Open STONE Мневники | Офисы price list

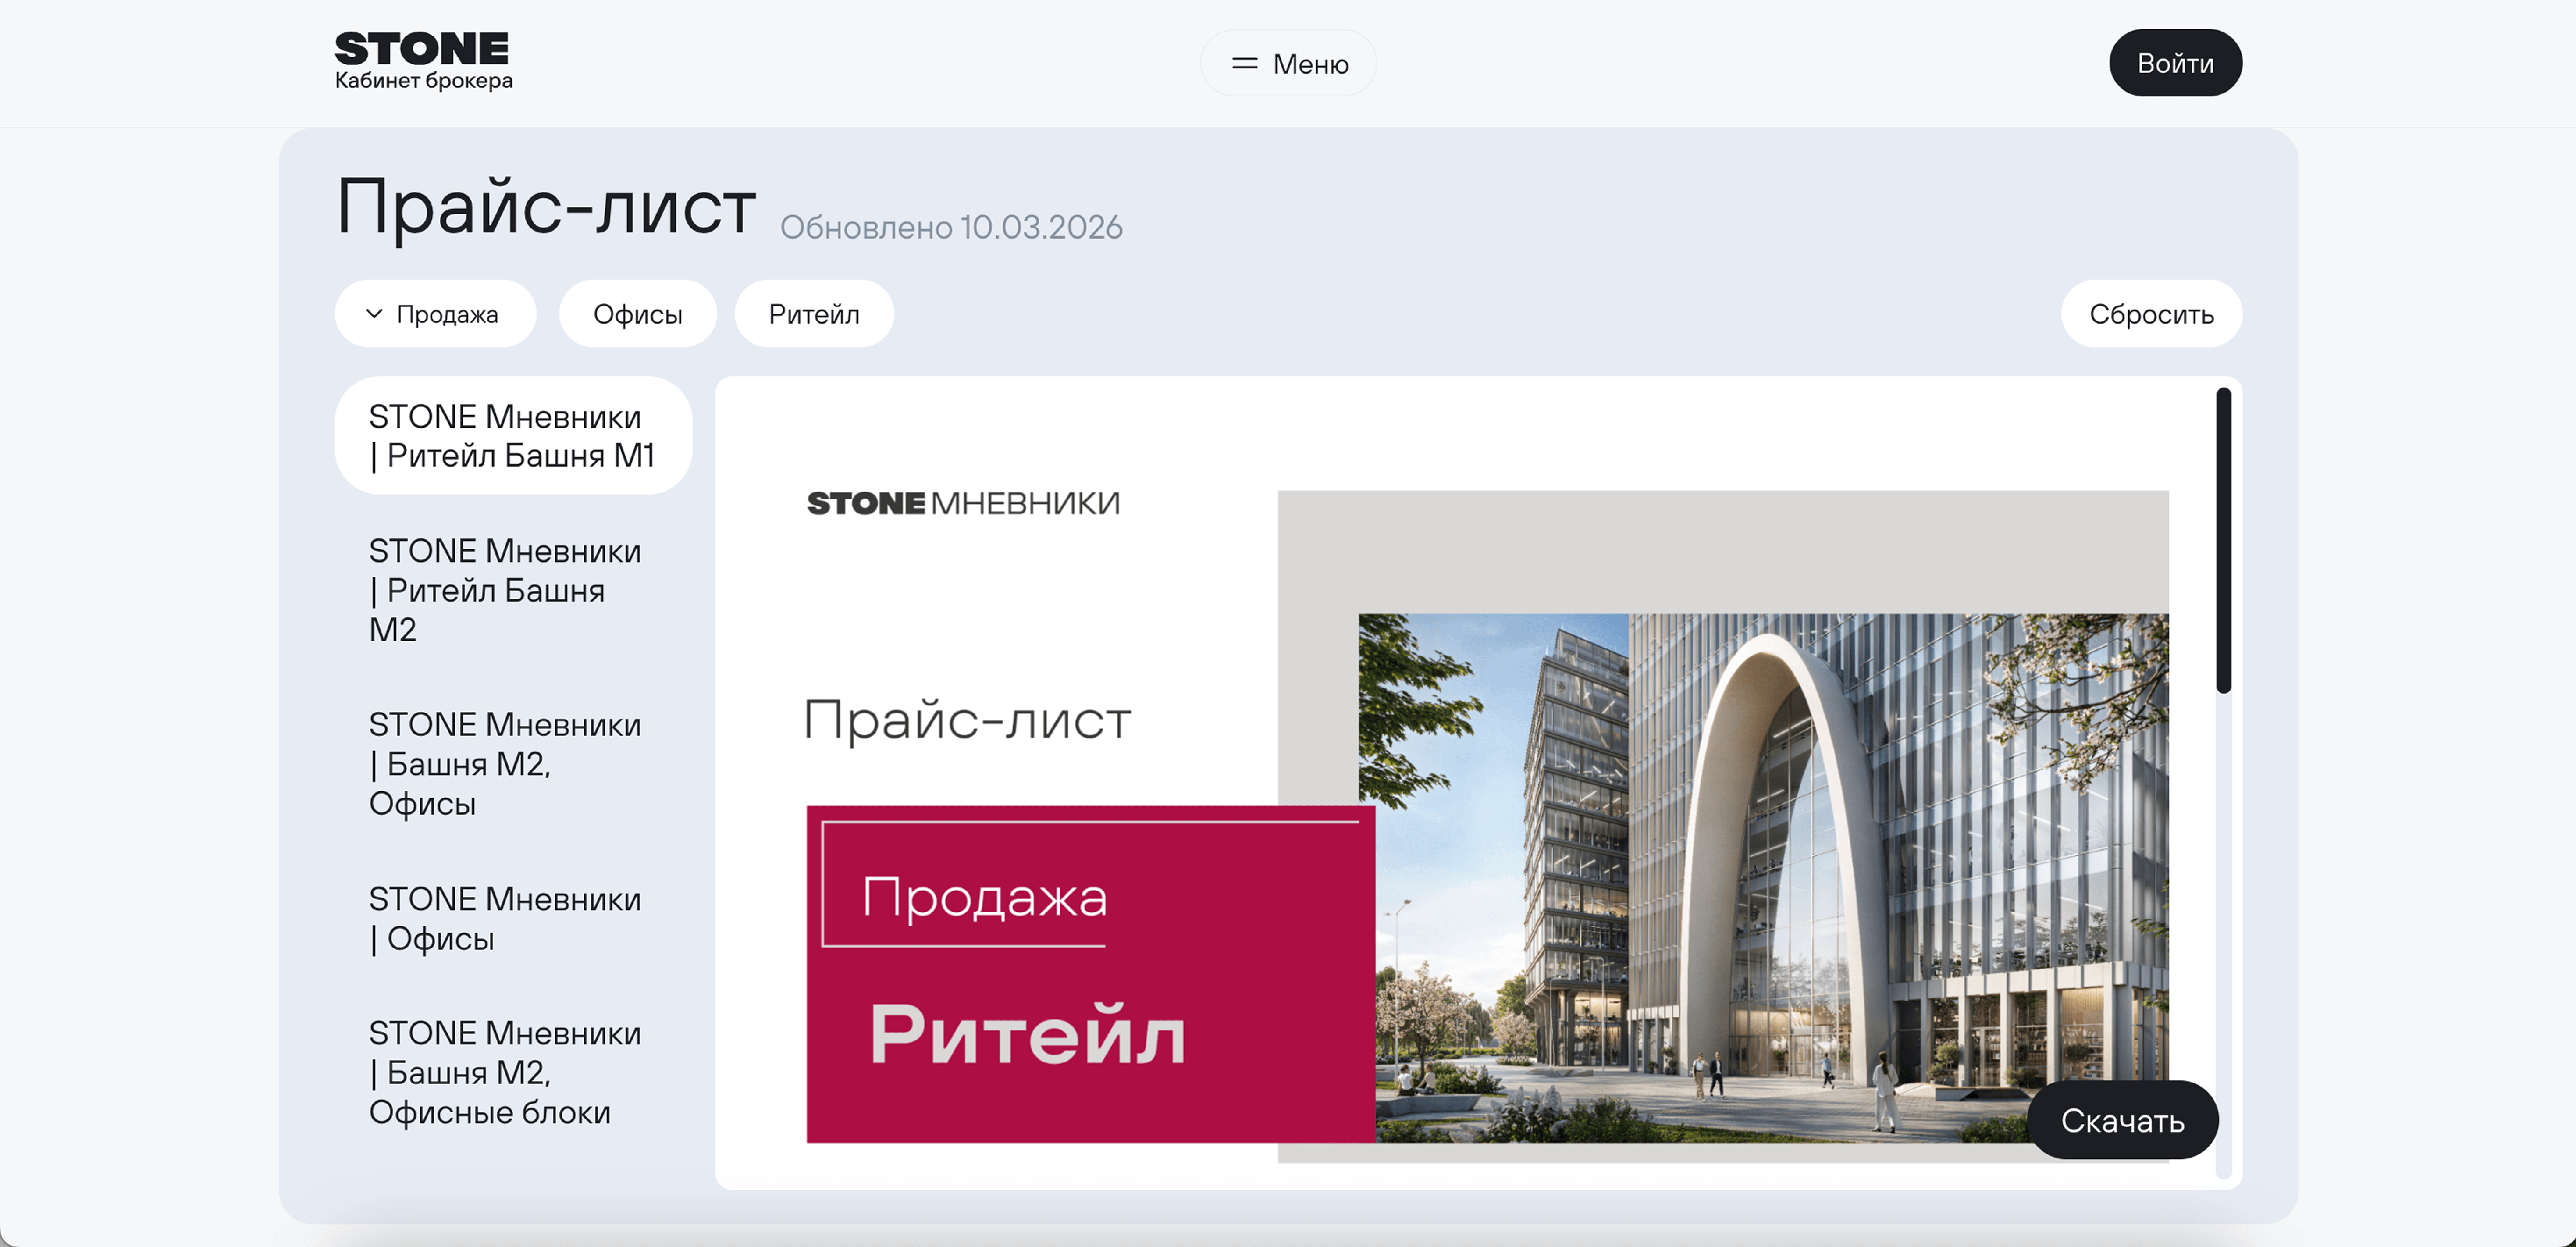tap(505, 918)
